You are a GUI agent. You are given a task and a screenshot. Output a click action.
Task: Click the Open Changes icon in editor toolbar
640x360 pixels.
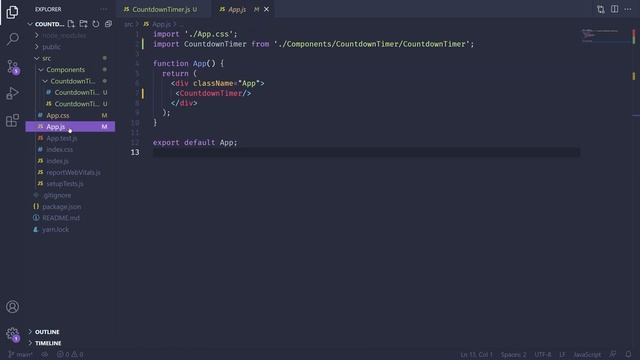coord(600,9)
